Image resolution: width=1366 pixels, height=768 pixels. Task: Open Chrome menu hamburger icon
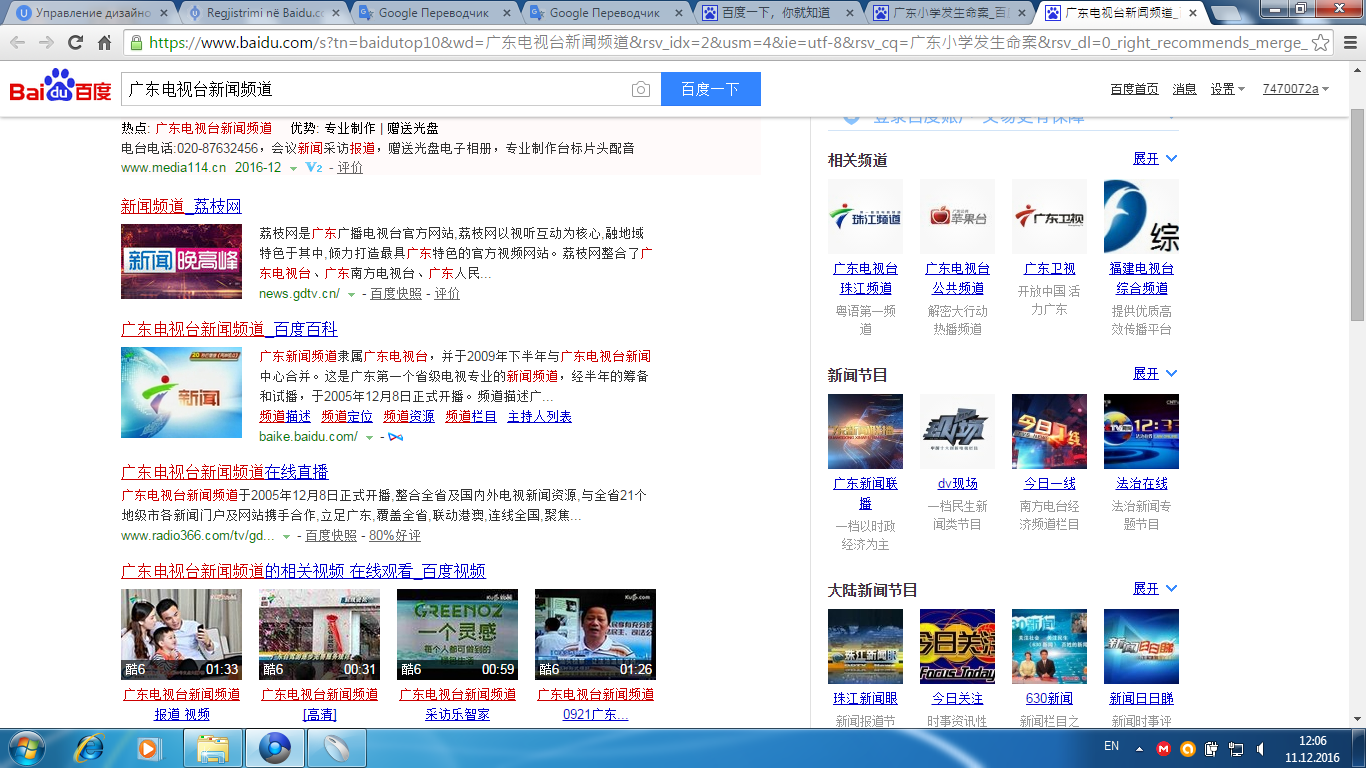click(x=1350, y=43)
